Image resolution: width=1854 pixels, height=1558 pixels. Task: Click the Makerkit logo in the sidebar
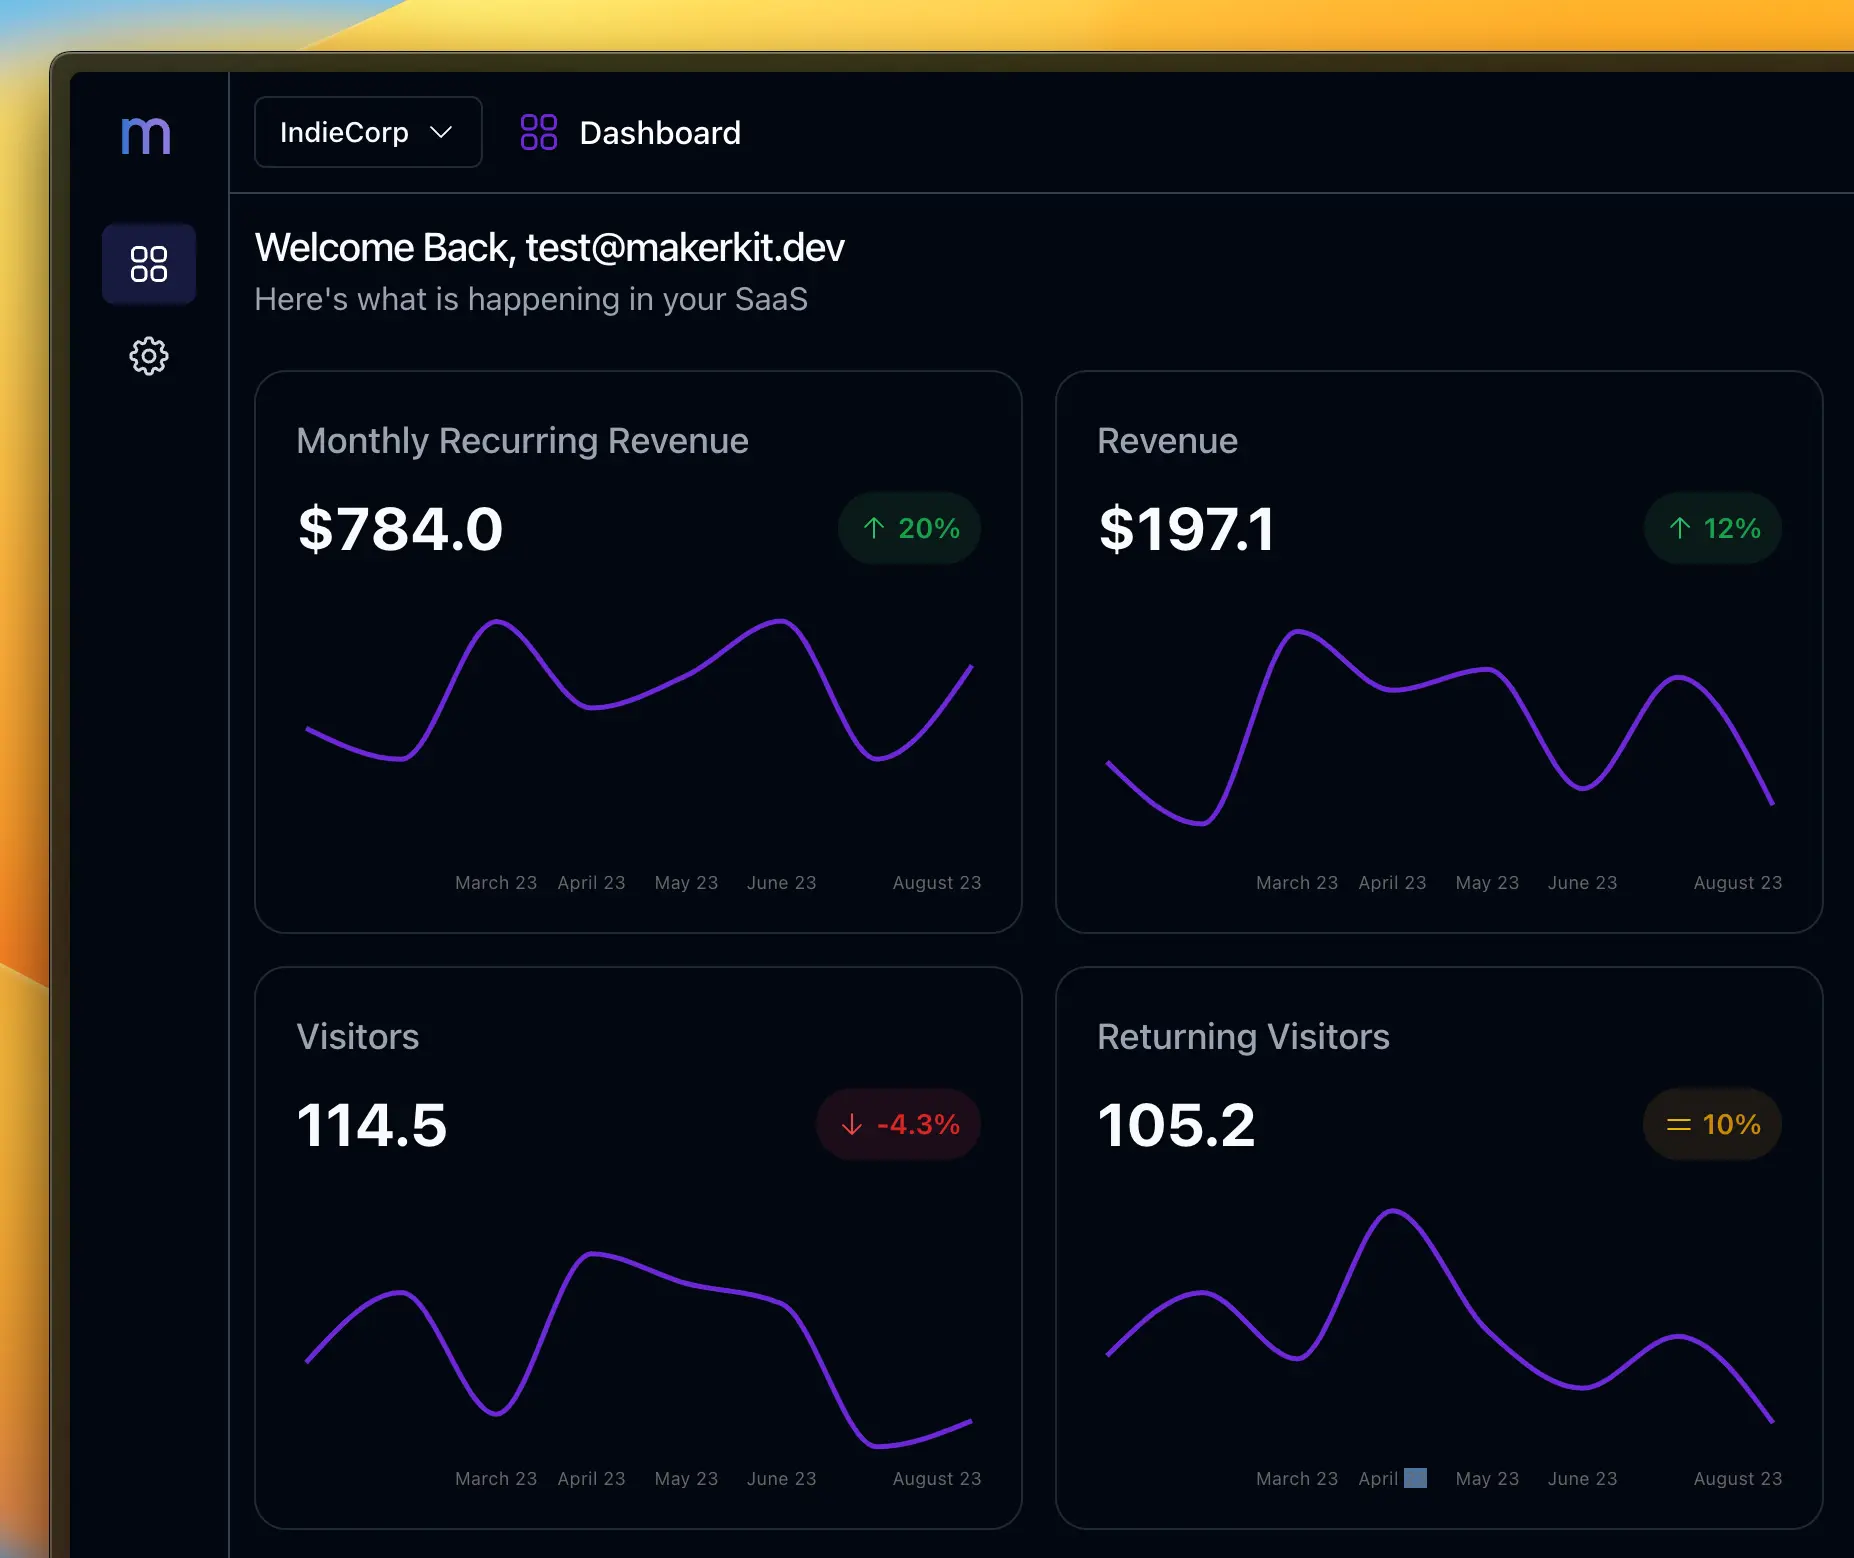146,135
